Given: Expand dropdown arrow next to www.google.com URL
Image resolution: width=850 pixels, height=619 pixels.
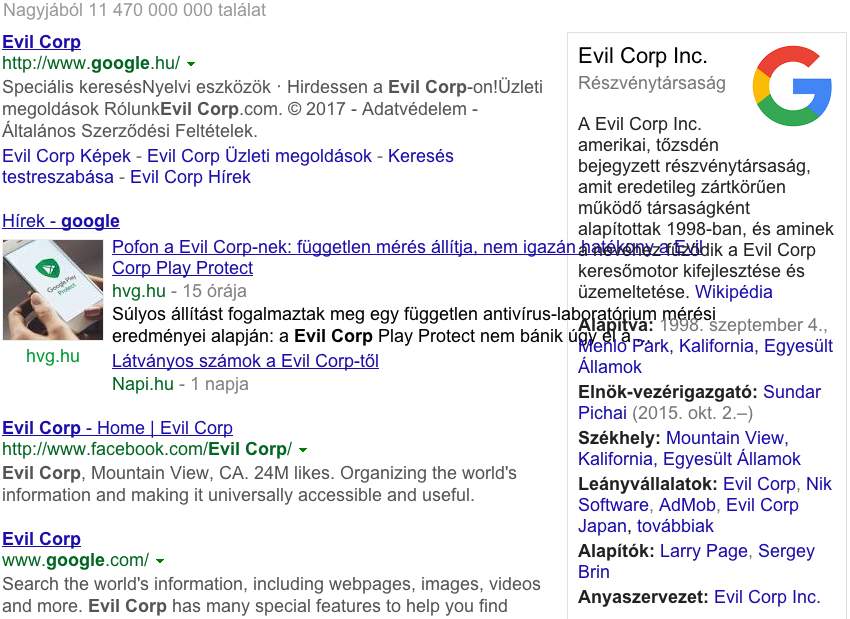Looking at the screenshot, I should [x=160, y=561].
